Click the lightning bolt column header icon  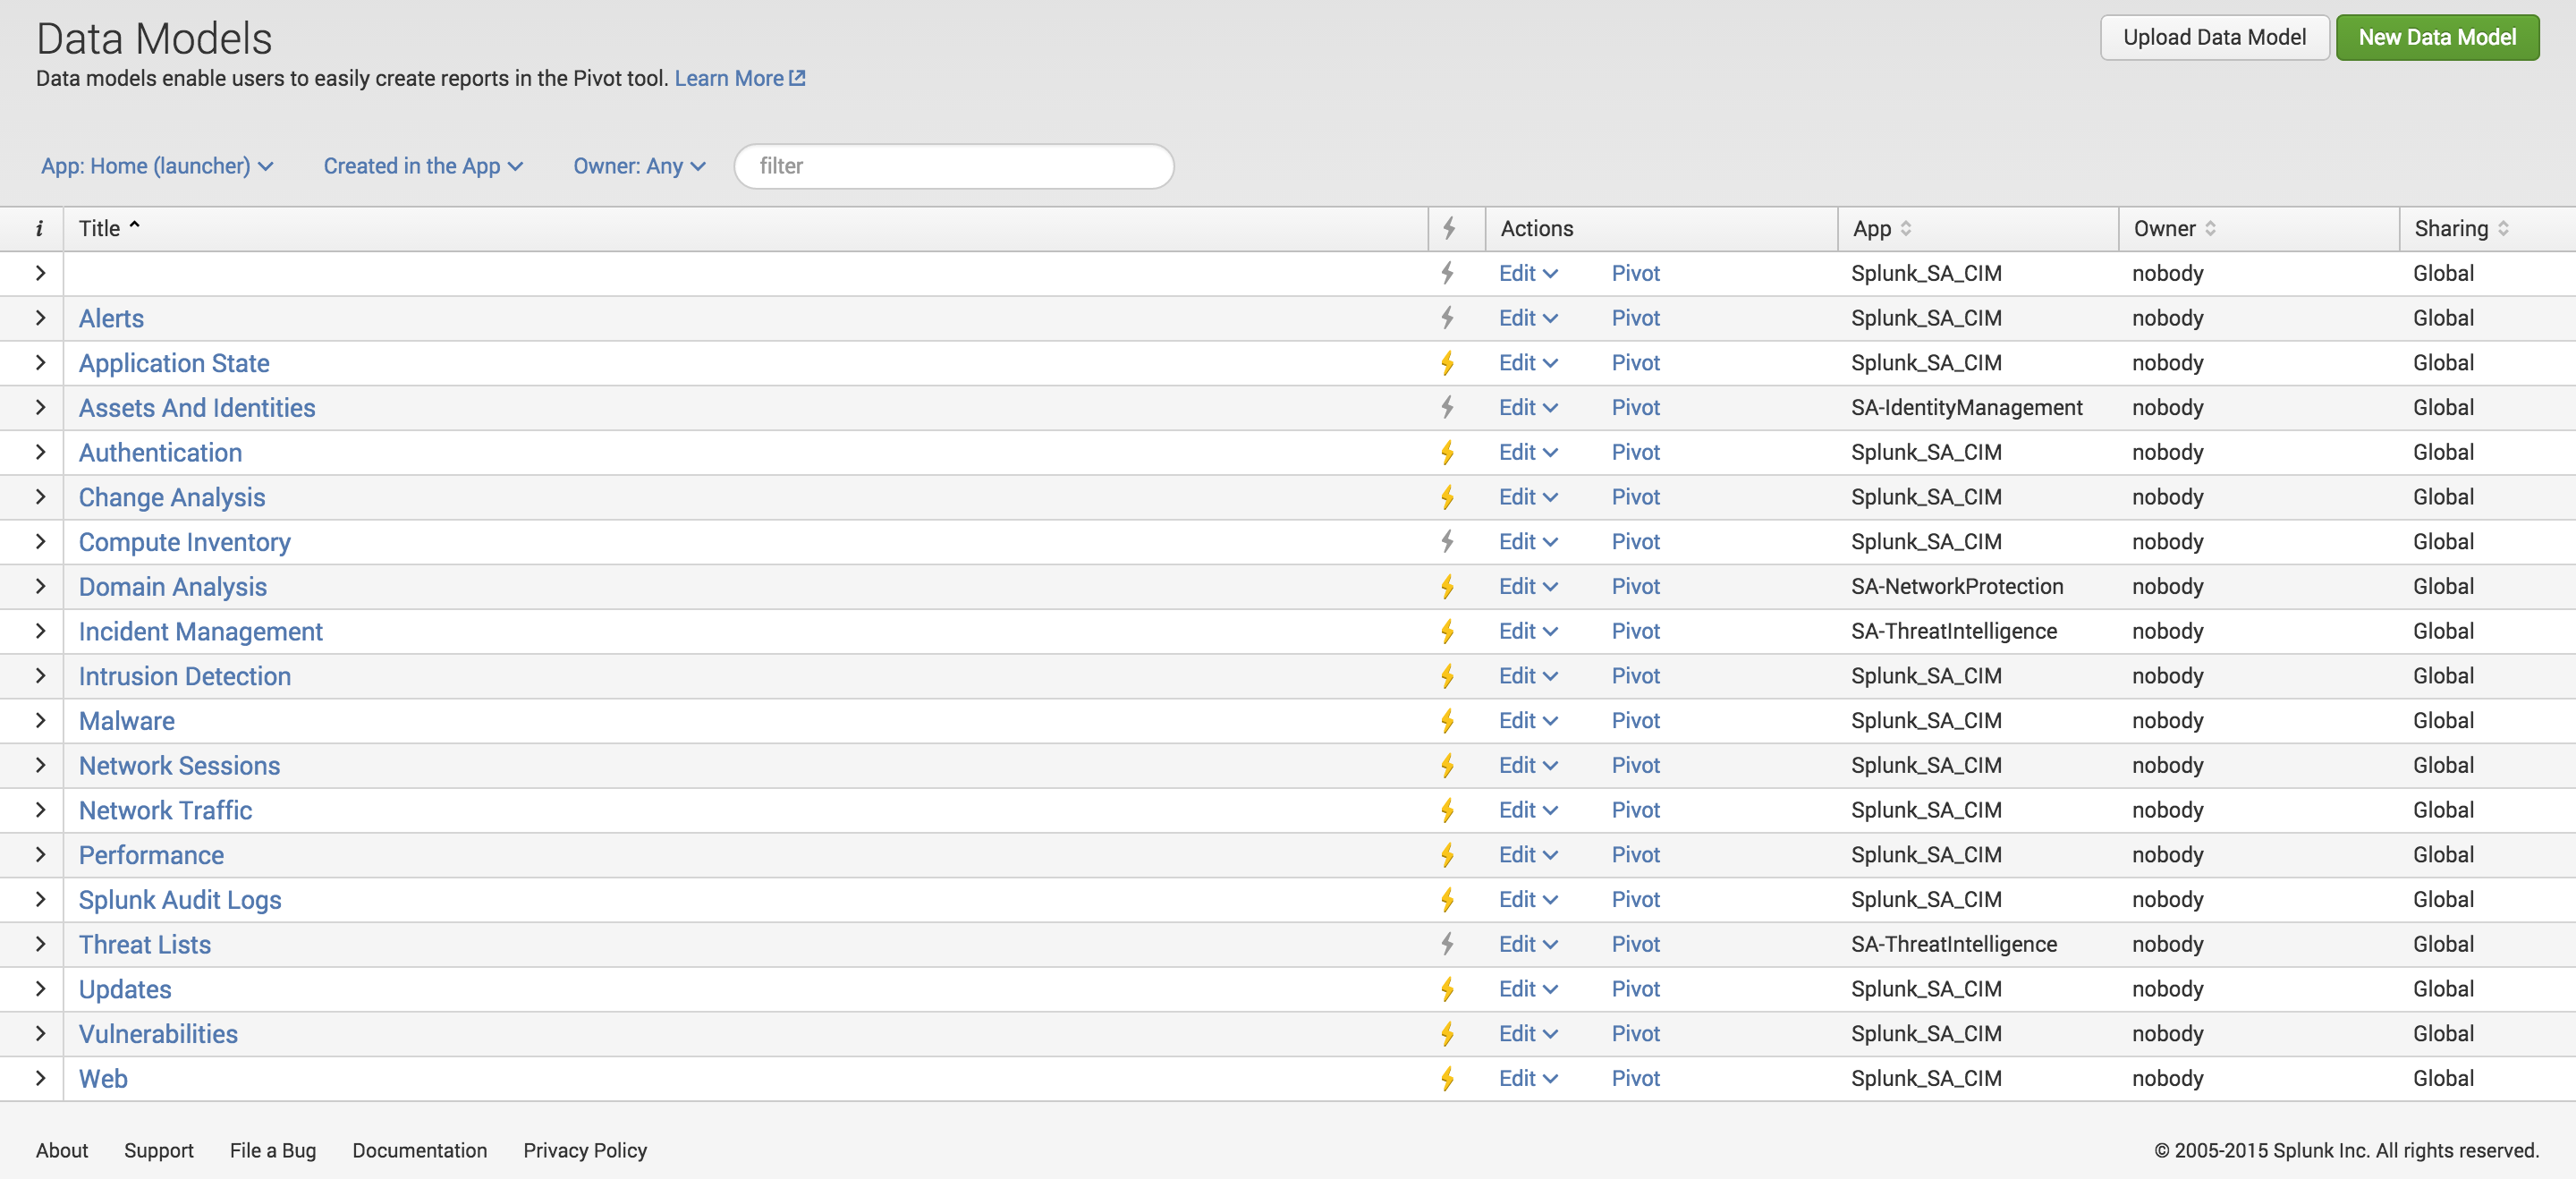(1449, 229)
